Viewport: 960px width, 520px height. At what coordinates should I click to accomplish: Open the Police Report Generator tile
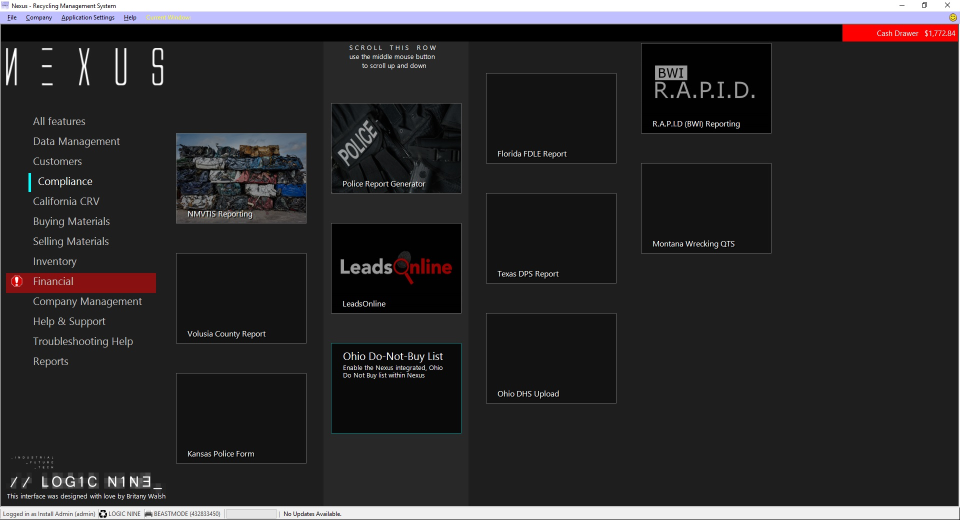coord(396,148)
